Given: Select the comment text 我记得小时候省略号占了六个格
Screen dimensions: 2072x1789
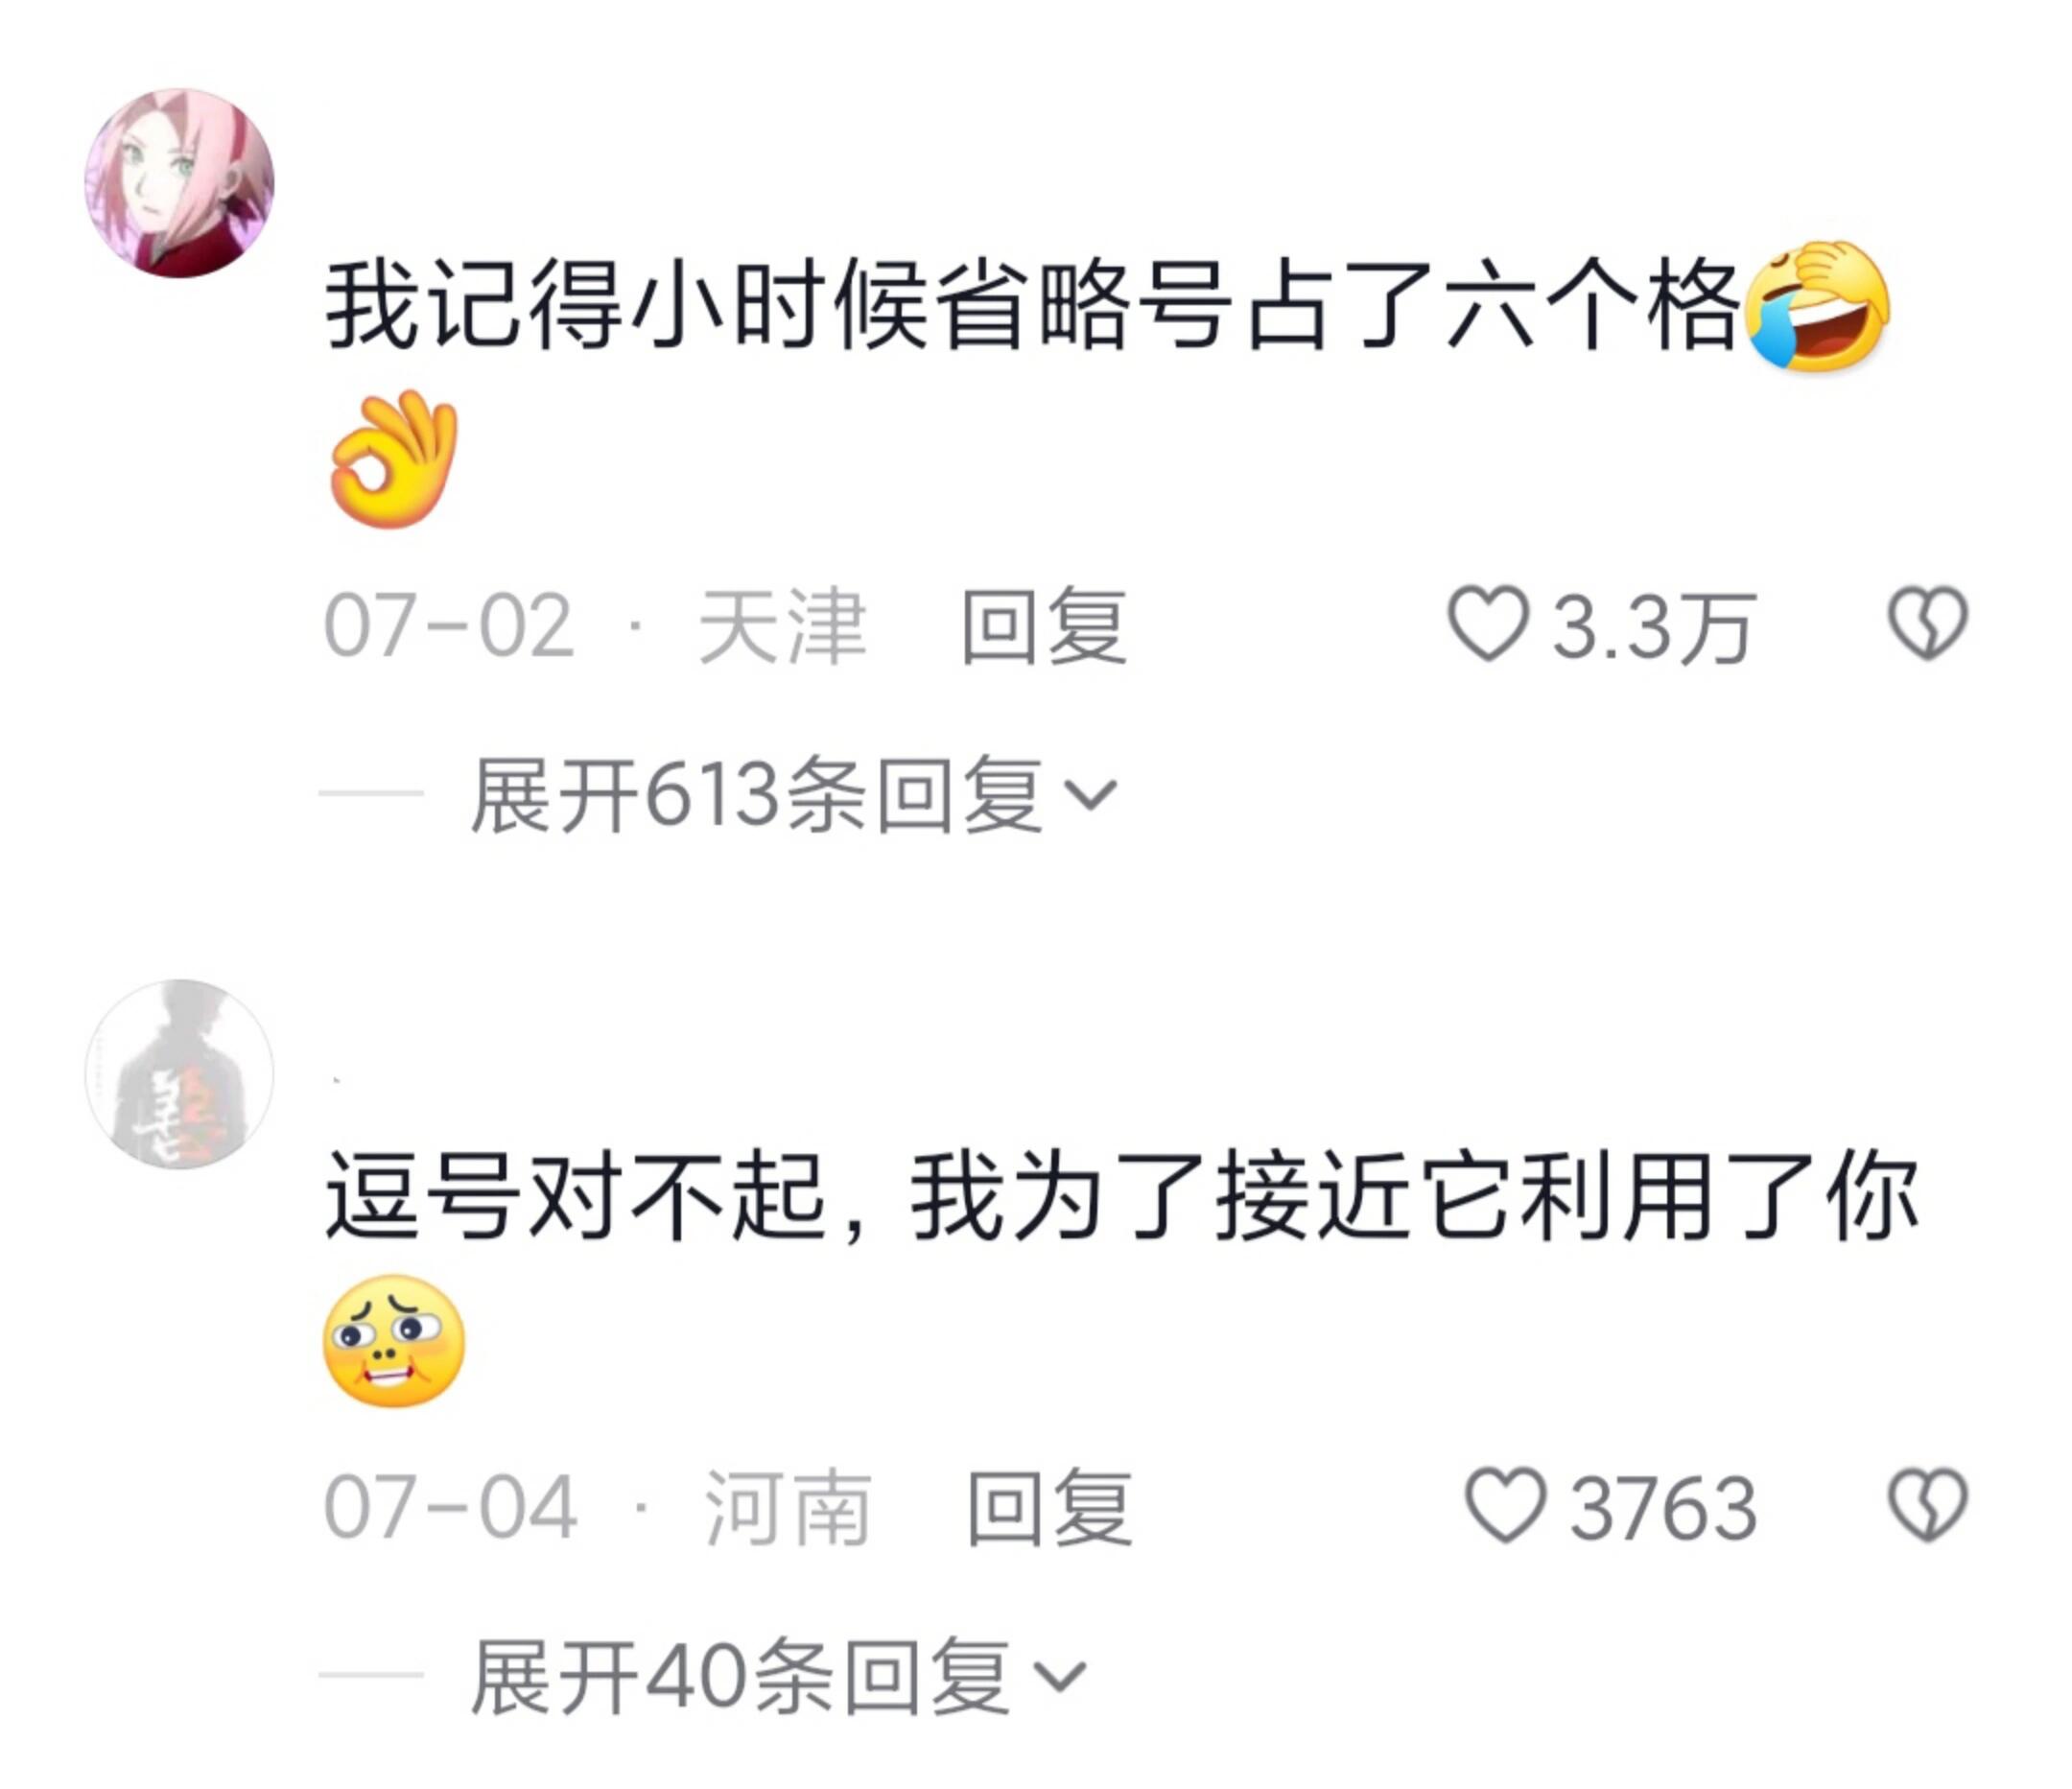Looking at the screenshot, I should [1032, 304].
